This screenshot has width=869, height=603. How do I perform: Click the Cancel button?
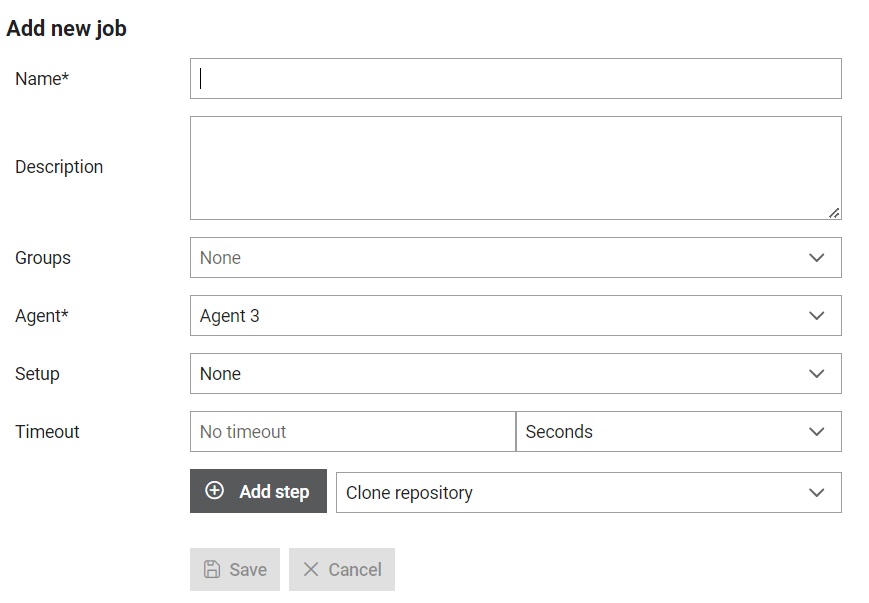pyautogui.click(x=342, y=569)
